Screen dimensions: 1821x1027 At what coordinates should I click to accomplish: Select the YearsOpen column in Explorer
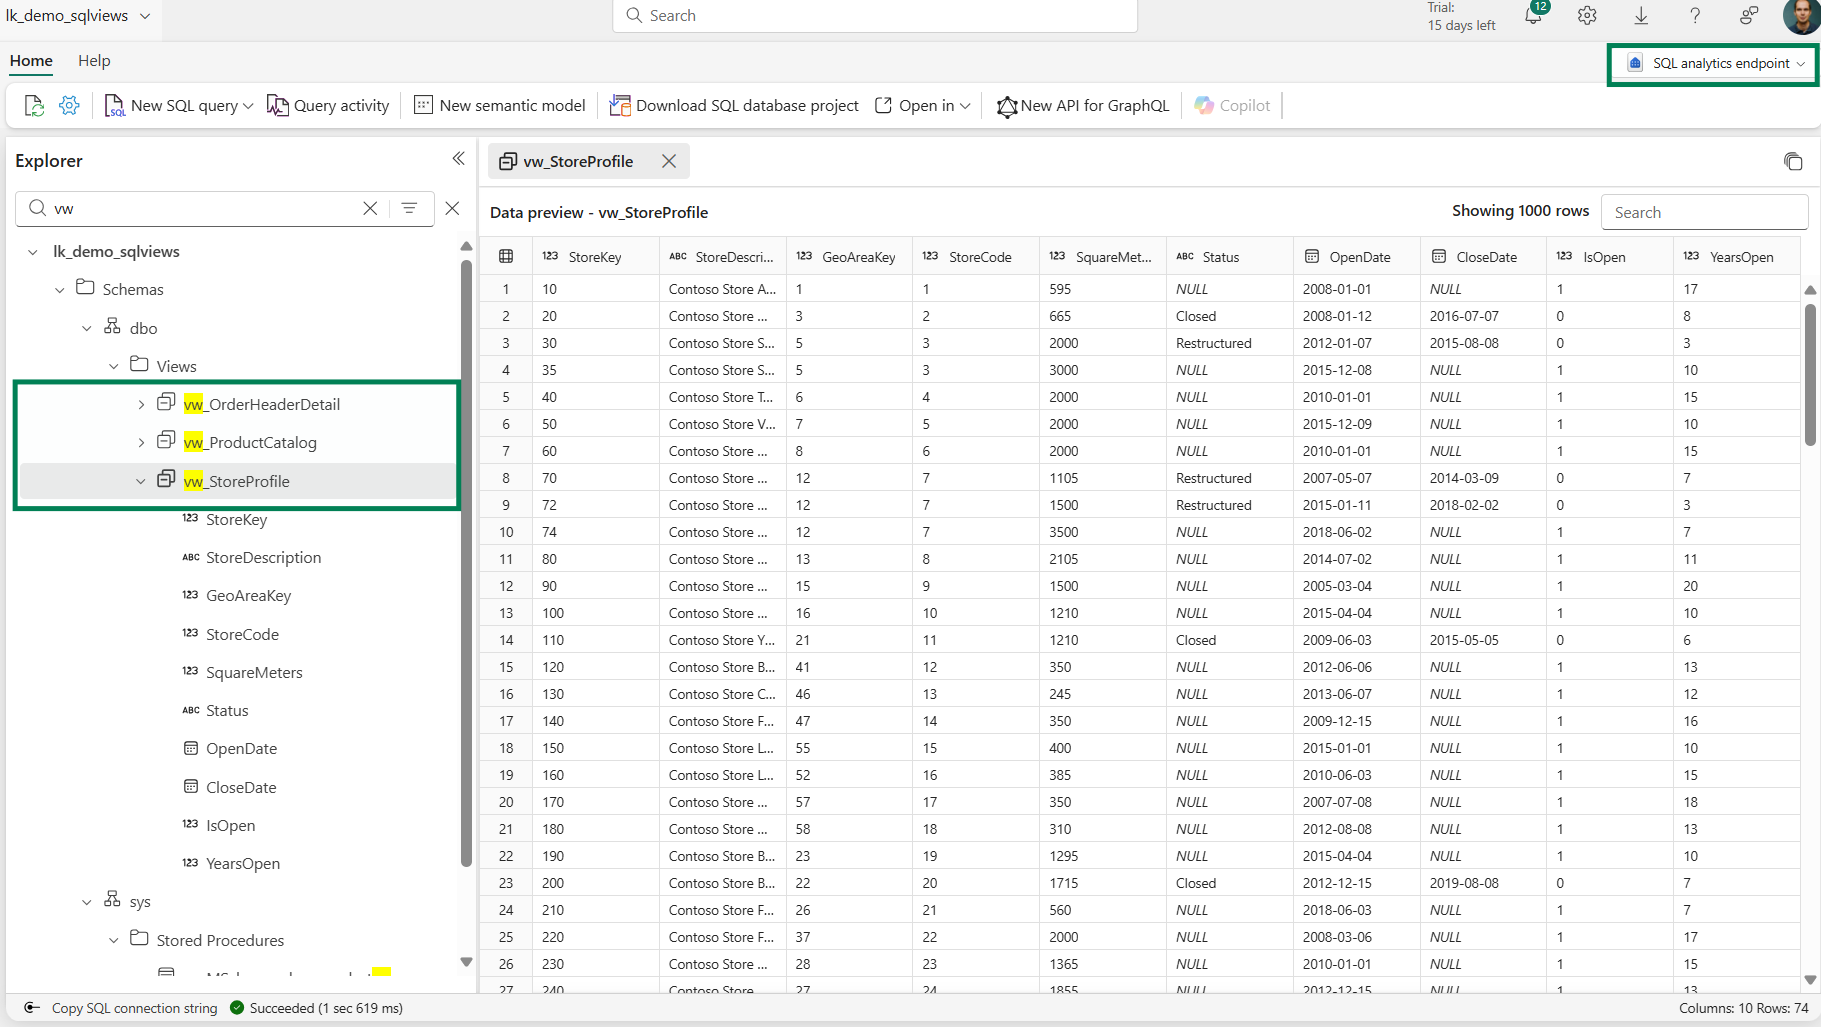pos(243,864)
